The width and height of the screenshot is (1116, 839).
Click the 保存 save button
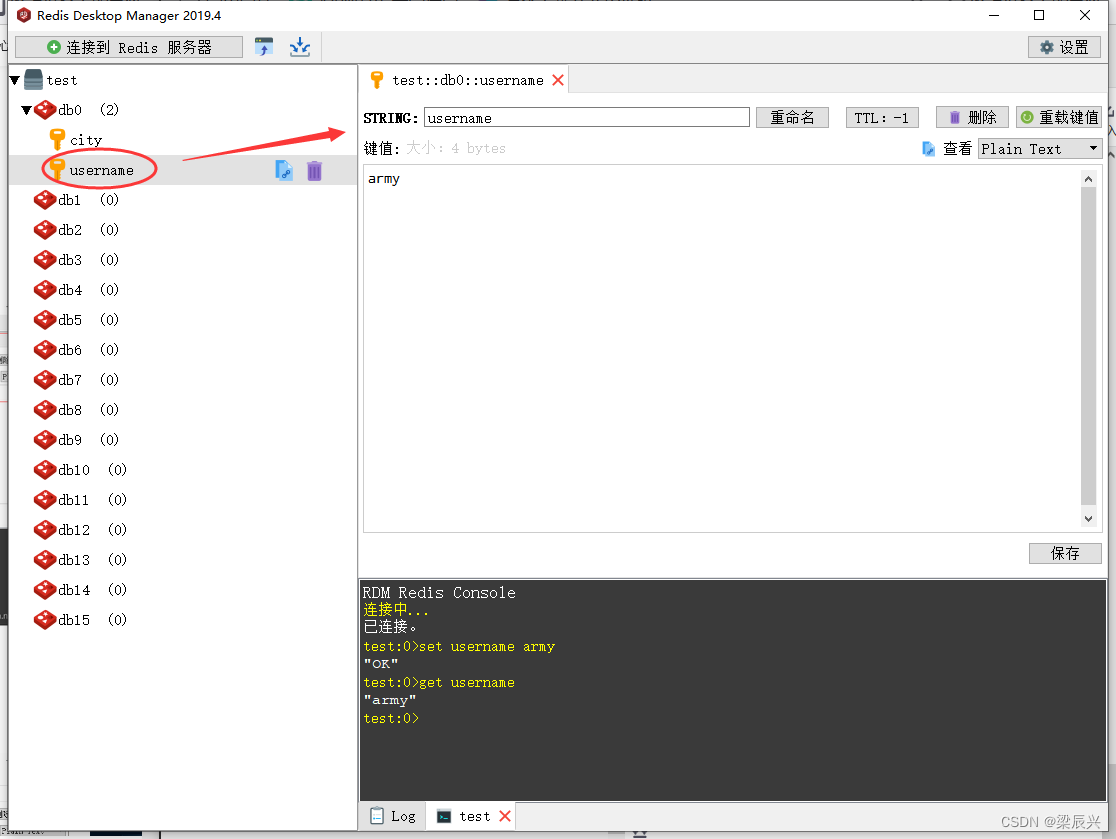pos(1065,554)
